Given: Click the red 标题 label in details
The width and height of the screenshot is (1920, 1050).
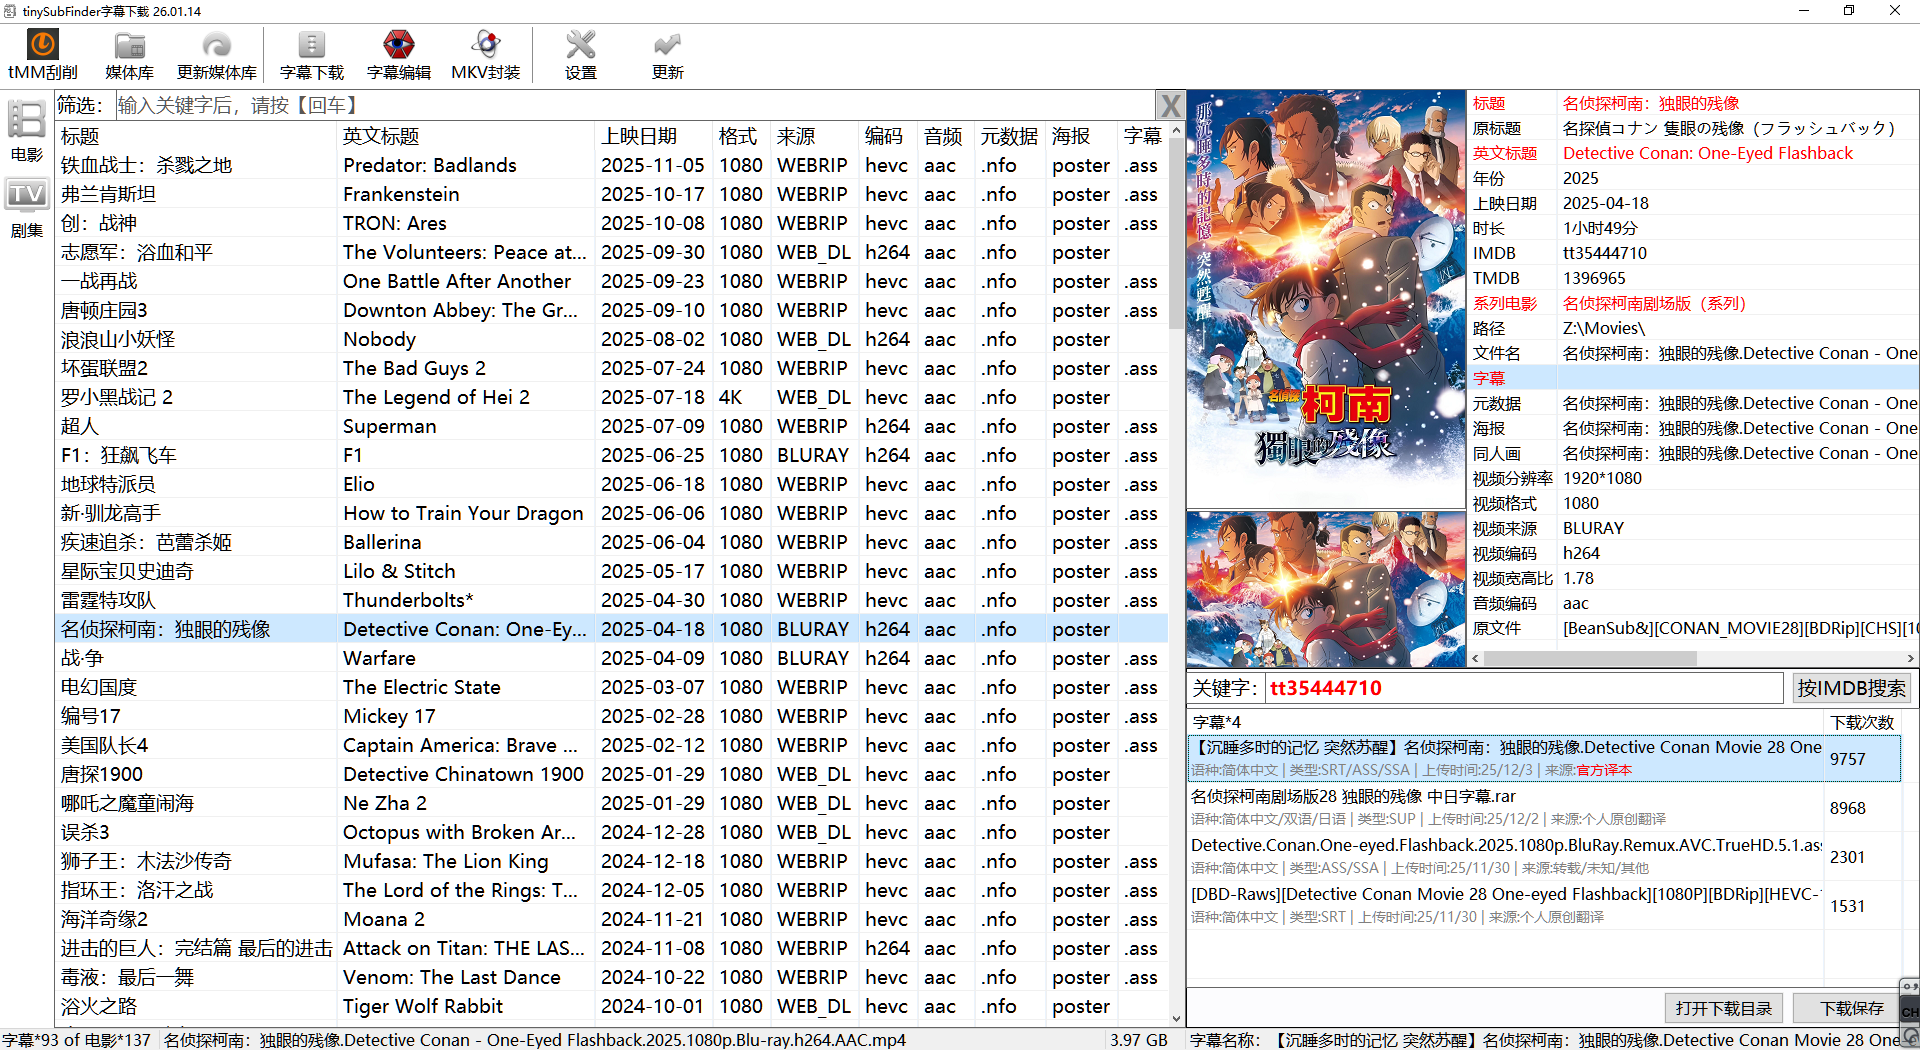Looking at the screenshot, I should tap(1489, 103).
